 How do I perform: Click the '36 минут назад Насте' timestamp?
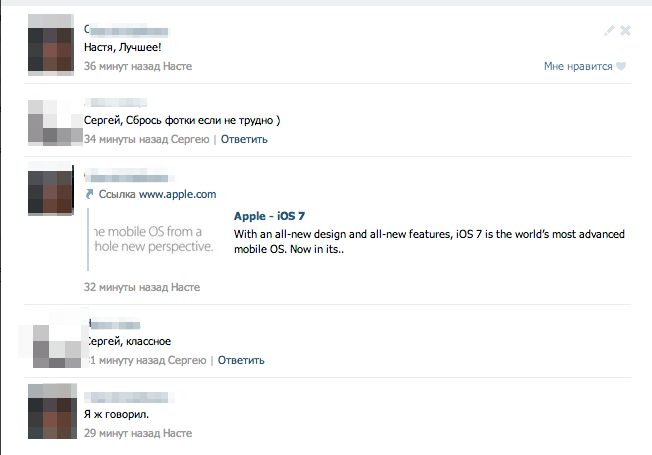tap(138, 66)
